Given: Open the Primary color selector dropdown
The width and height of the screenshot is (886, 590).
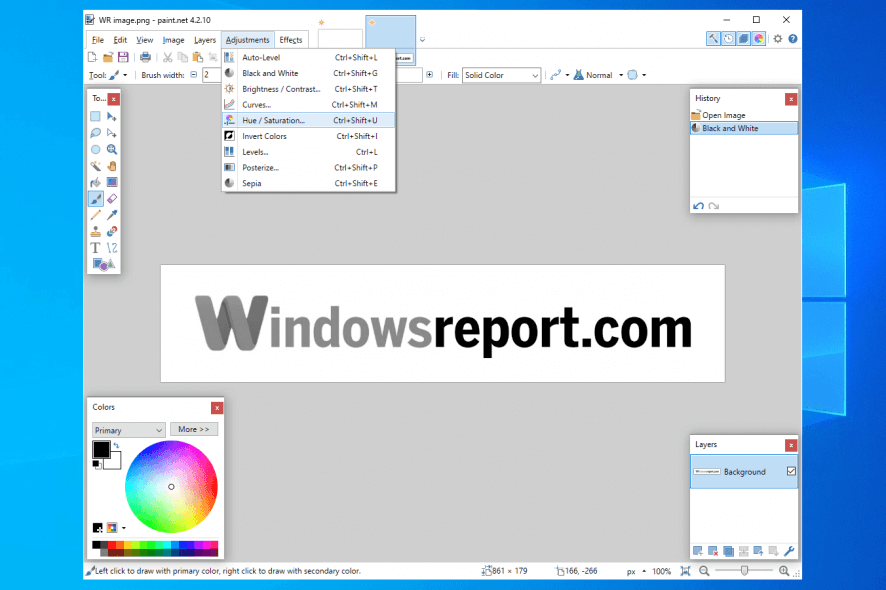Looking at the screenshot, I should click(x=128, y=430).
